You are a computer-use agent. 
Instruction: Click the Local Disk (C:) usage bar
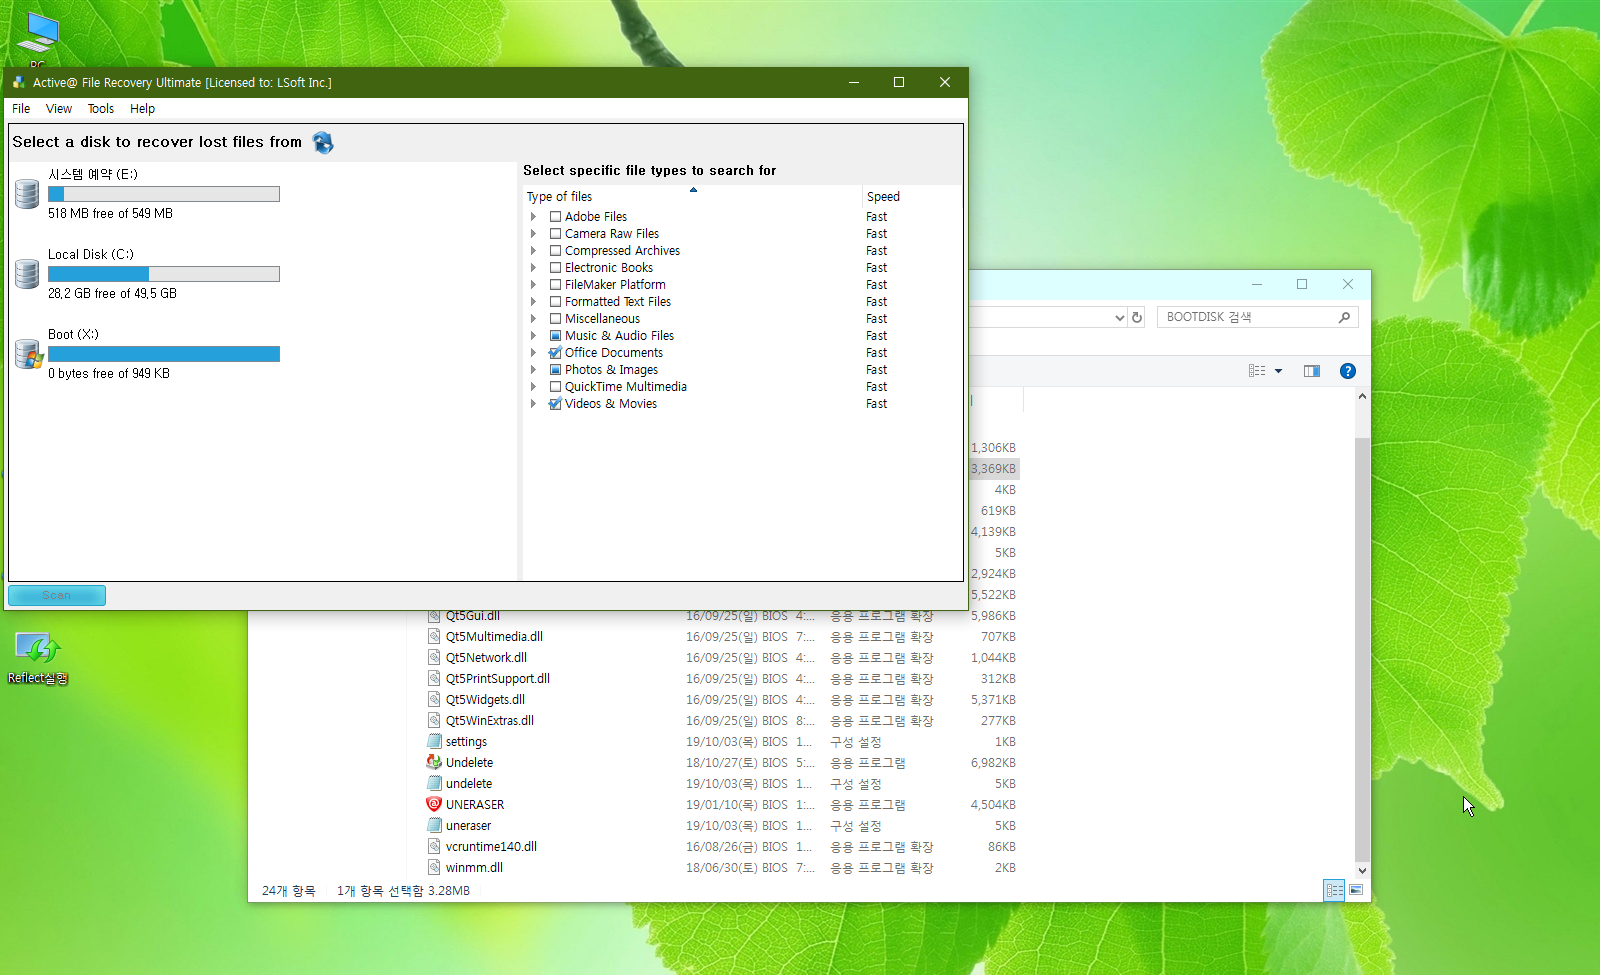click(x=164, y=274)
